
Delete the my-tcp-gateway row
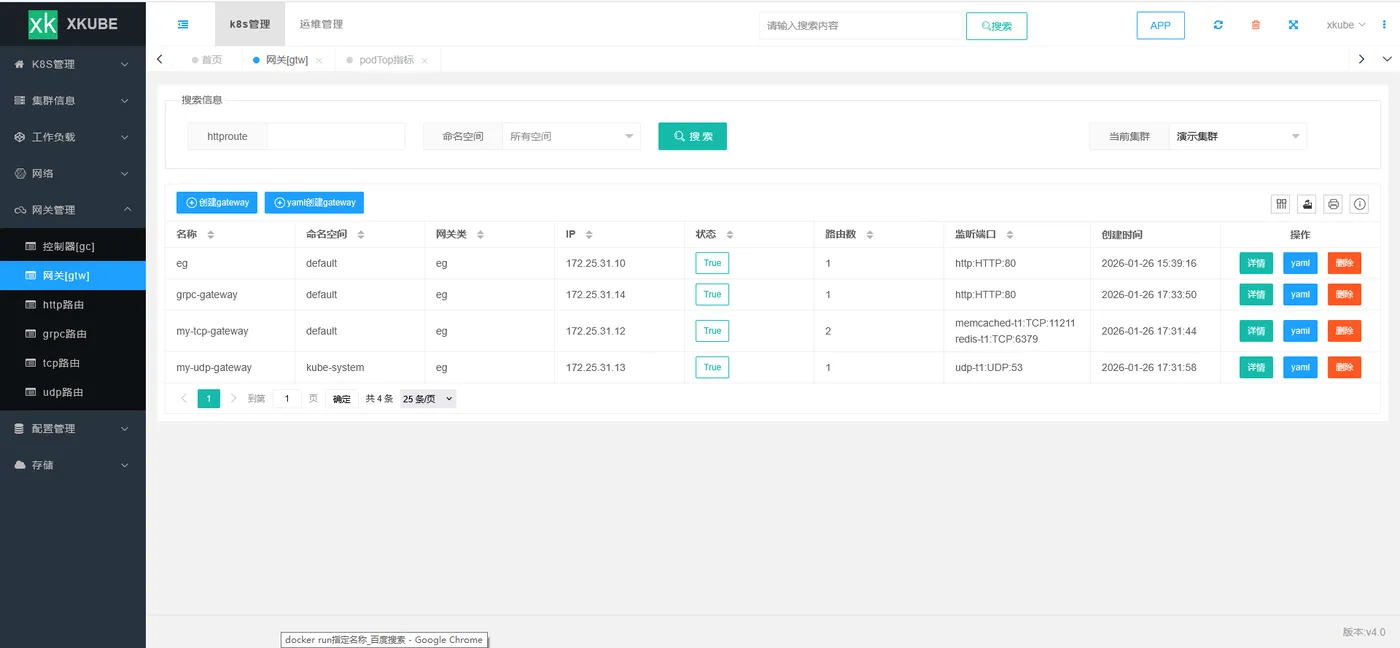pyautogui.click(x=1344, y=331)
